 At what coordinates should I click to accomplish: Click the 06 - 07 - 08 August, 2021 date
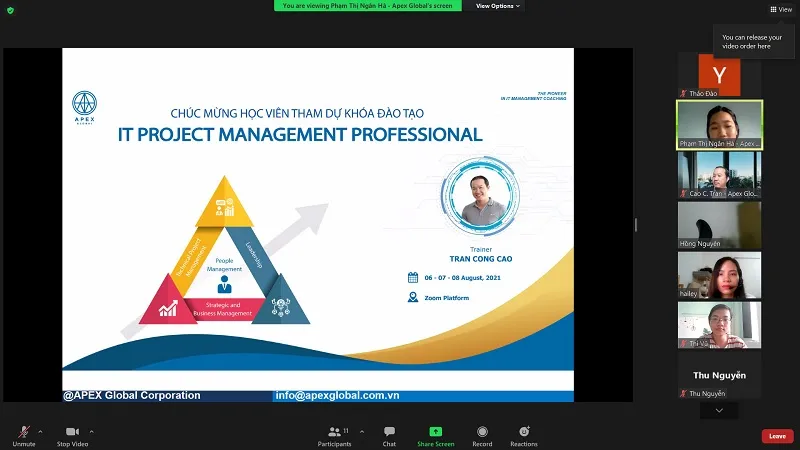tap(462, 278)
